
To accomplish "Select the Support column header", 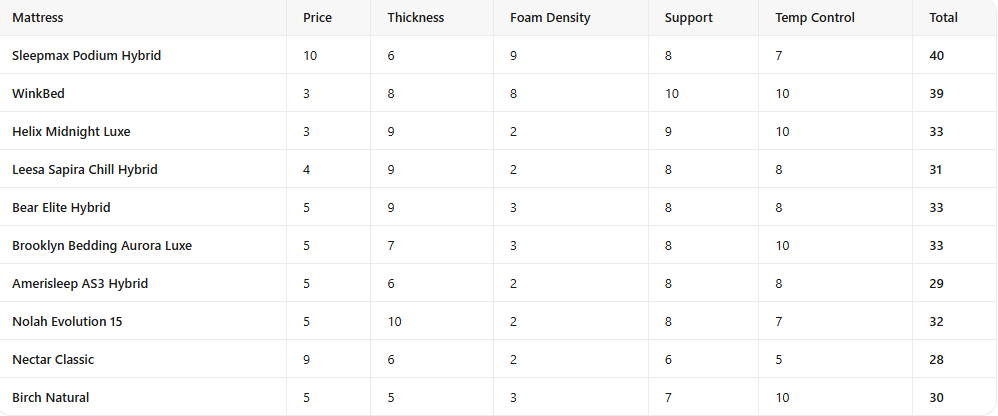I will tap(689, 18).
